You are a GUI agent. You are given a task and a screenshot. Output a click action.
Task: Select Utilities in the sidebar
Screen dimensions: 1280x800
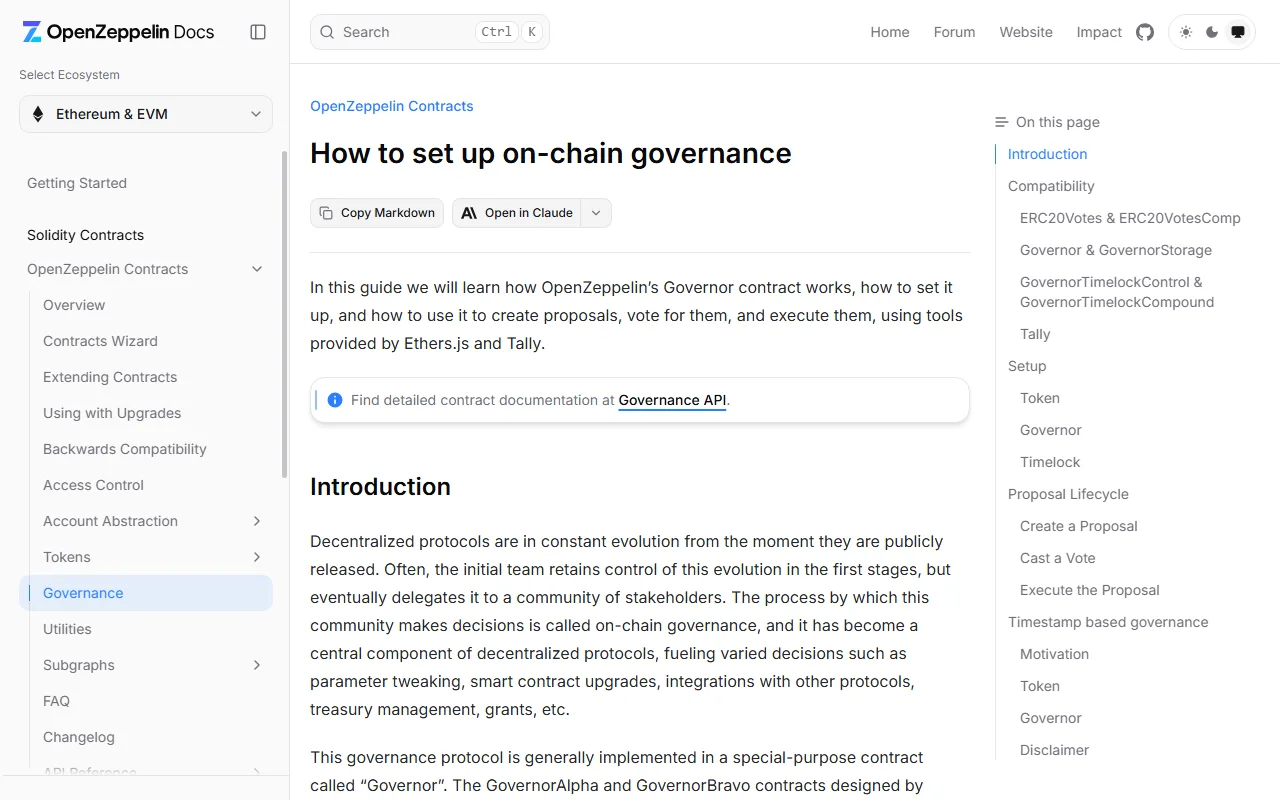point(67,629)
